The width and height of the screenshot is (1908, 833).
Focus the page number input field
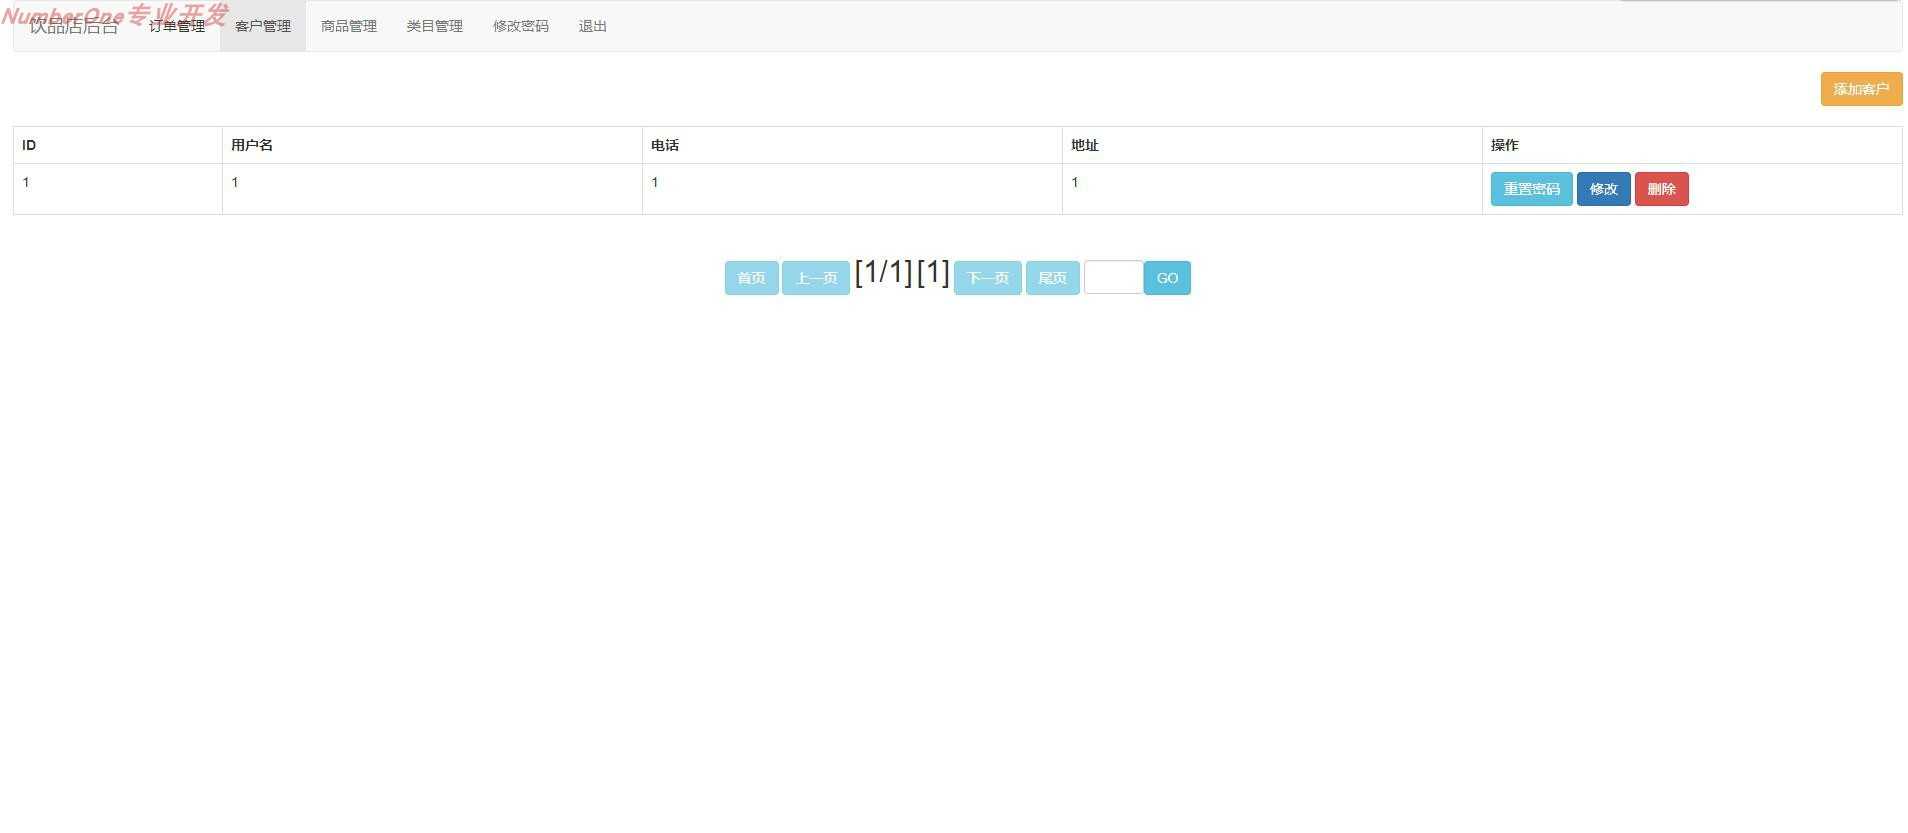(x=1113, y=277)
